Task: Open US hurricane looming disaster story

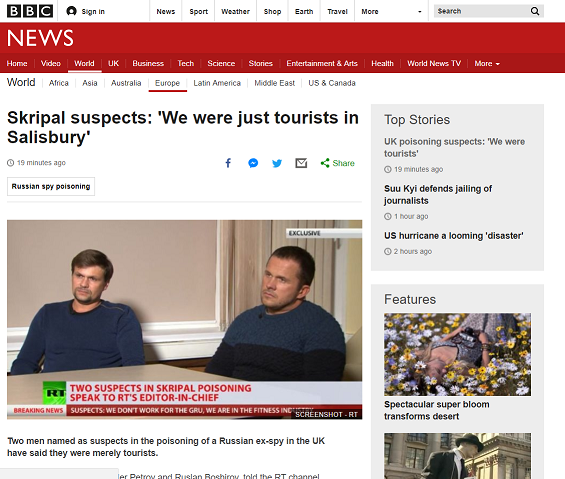Action: (x=454, y=236)
